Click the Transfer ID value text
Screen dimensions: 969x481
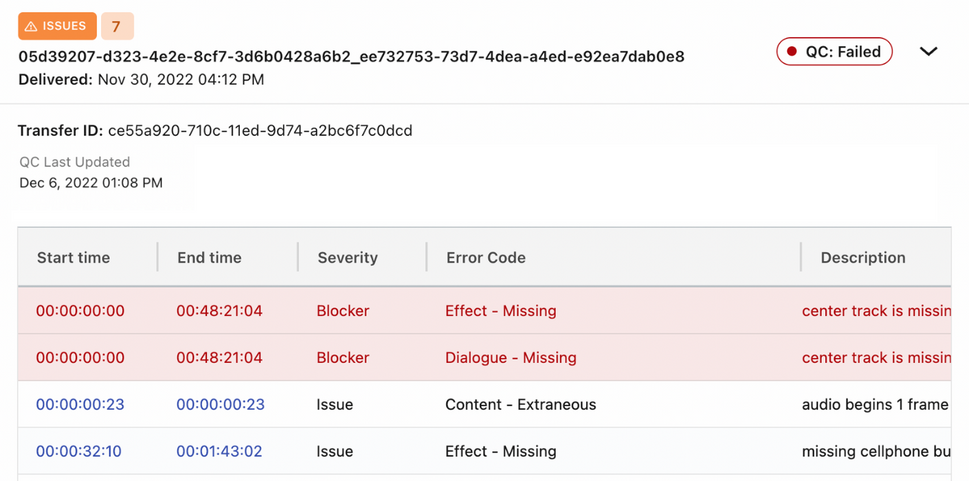pos(260,131)
